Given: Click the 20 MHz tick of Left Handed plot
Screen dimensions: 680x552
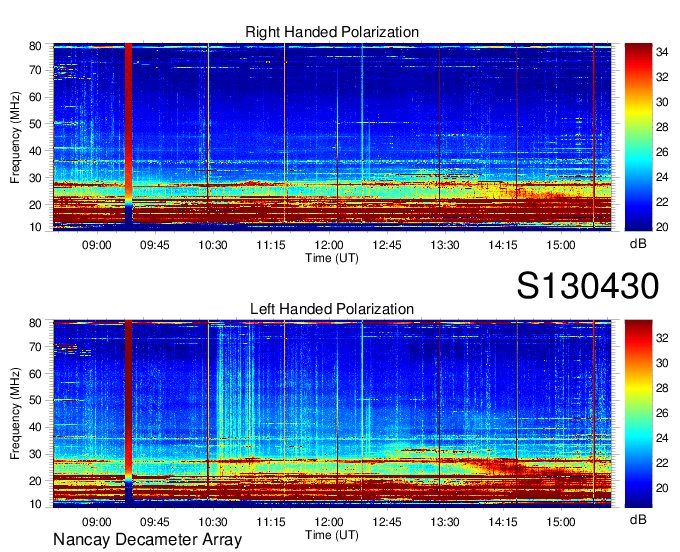Looking at the screenshot, I should [35, 481].
